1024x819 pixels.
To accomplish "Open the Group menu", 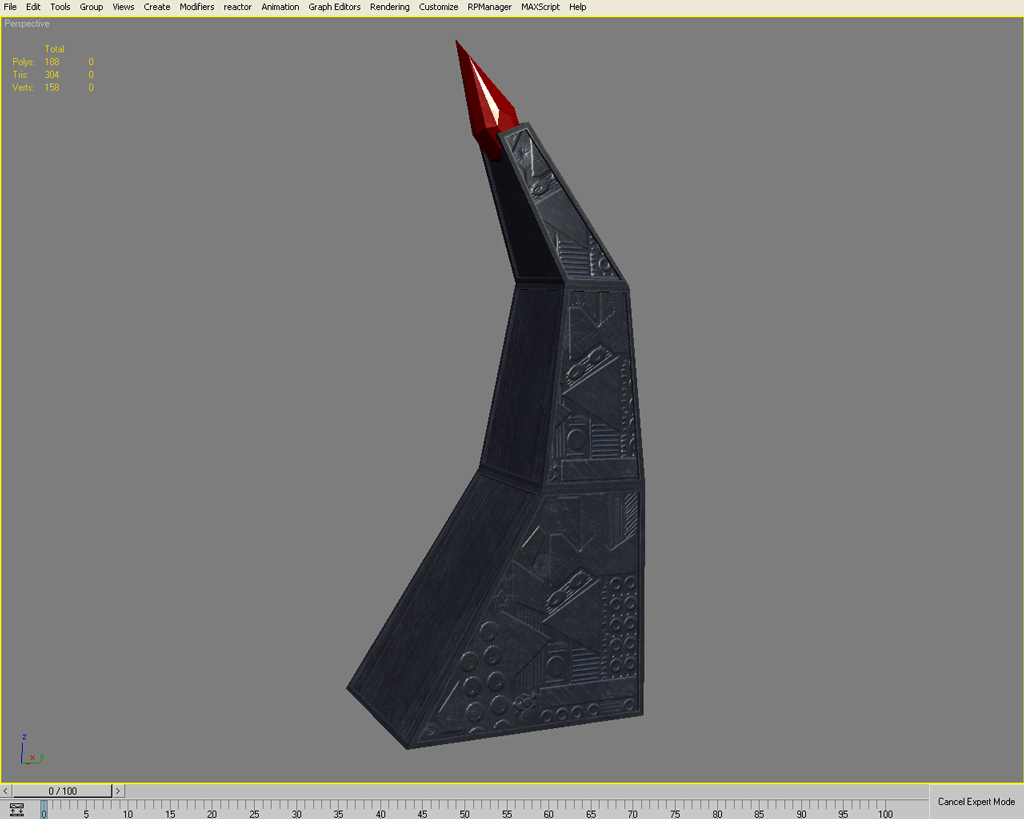I will (x=90, y=7).
